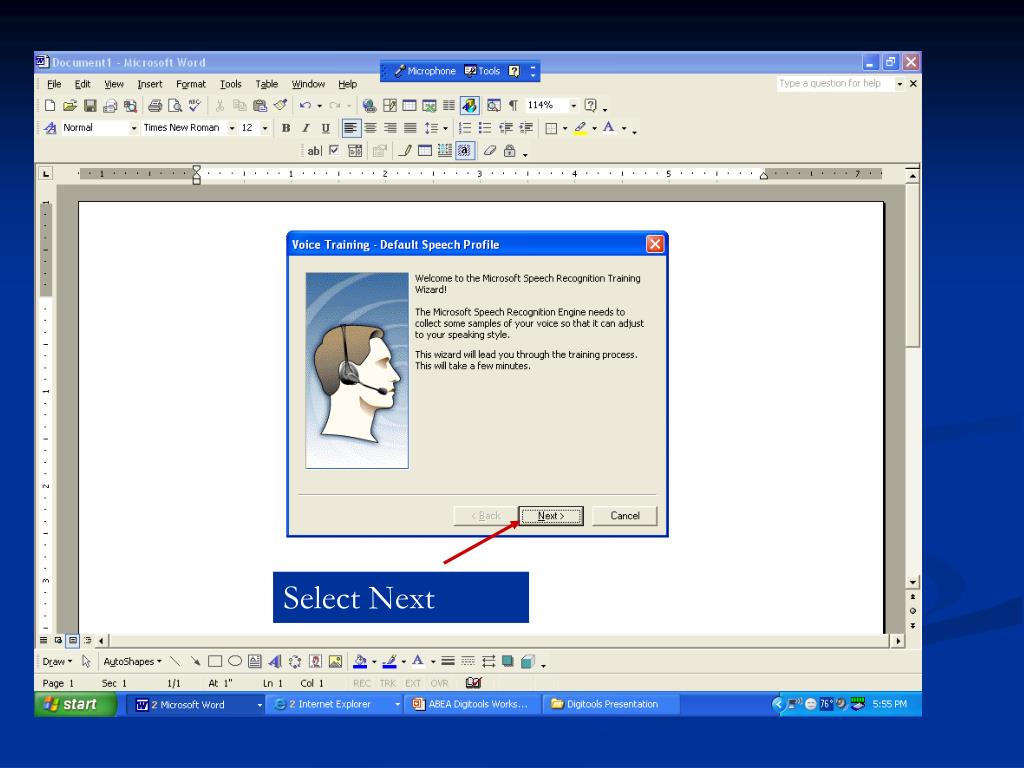Toggle Italic formatting
The width and height of the screenshot is (1024, 768).
306,128
